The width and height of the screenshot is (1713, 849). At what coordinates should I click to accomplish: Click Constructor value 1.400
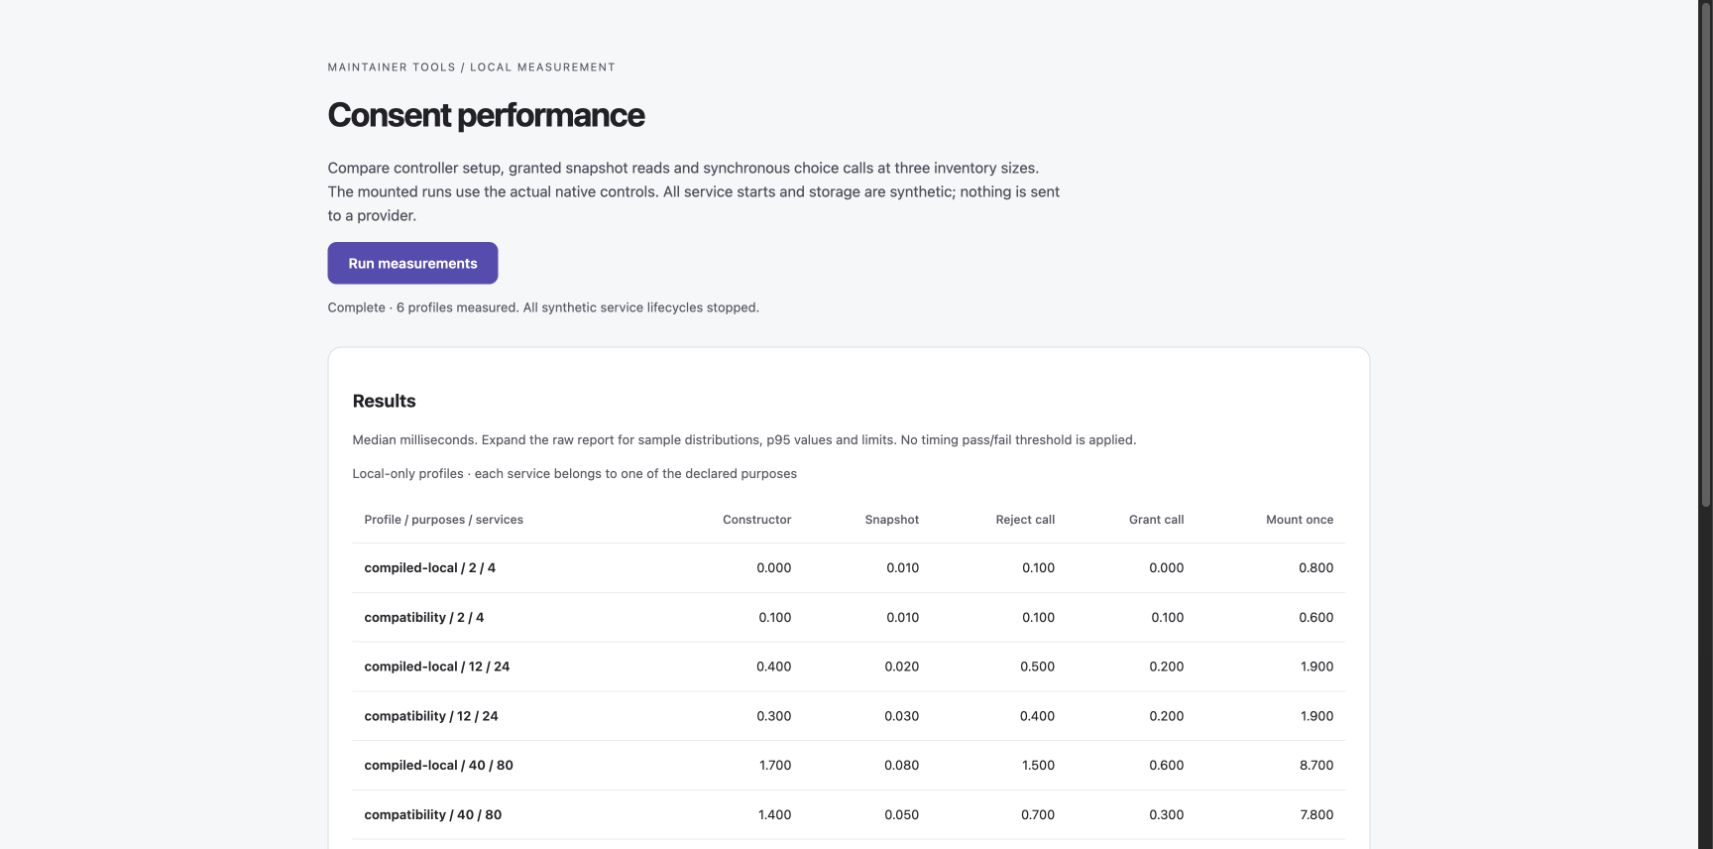click(775, 815)
